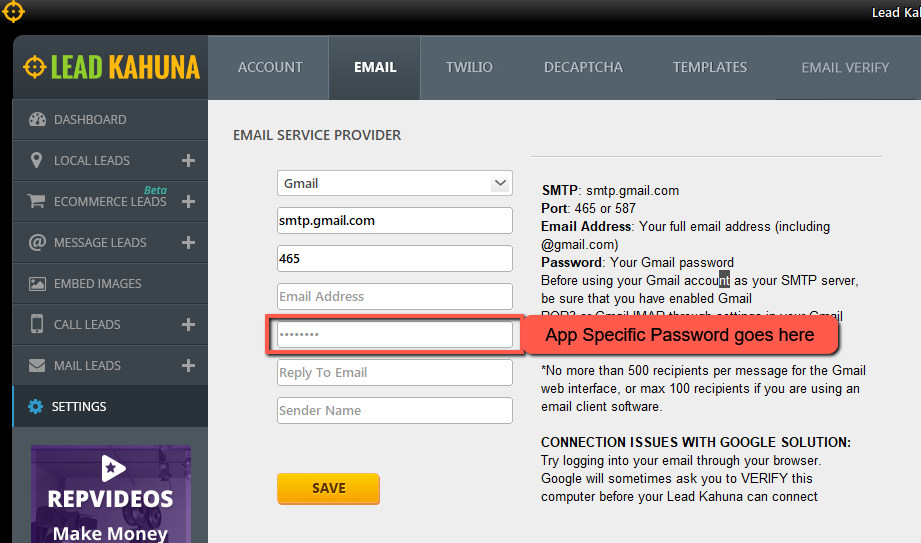Focus the Email Address input field
Image resolution: width=921 pixels, height=543 pixels.
394,297
